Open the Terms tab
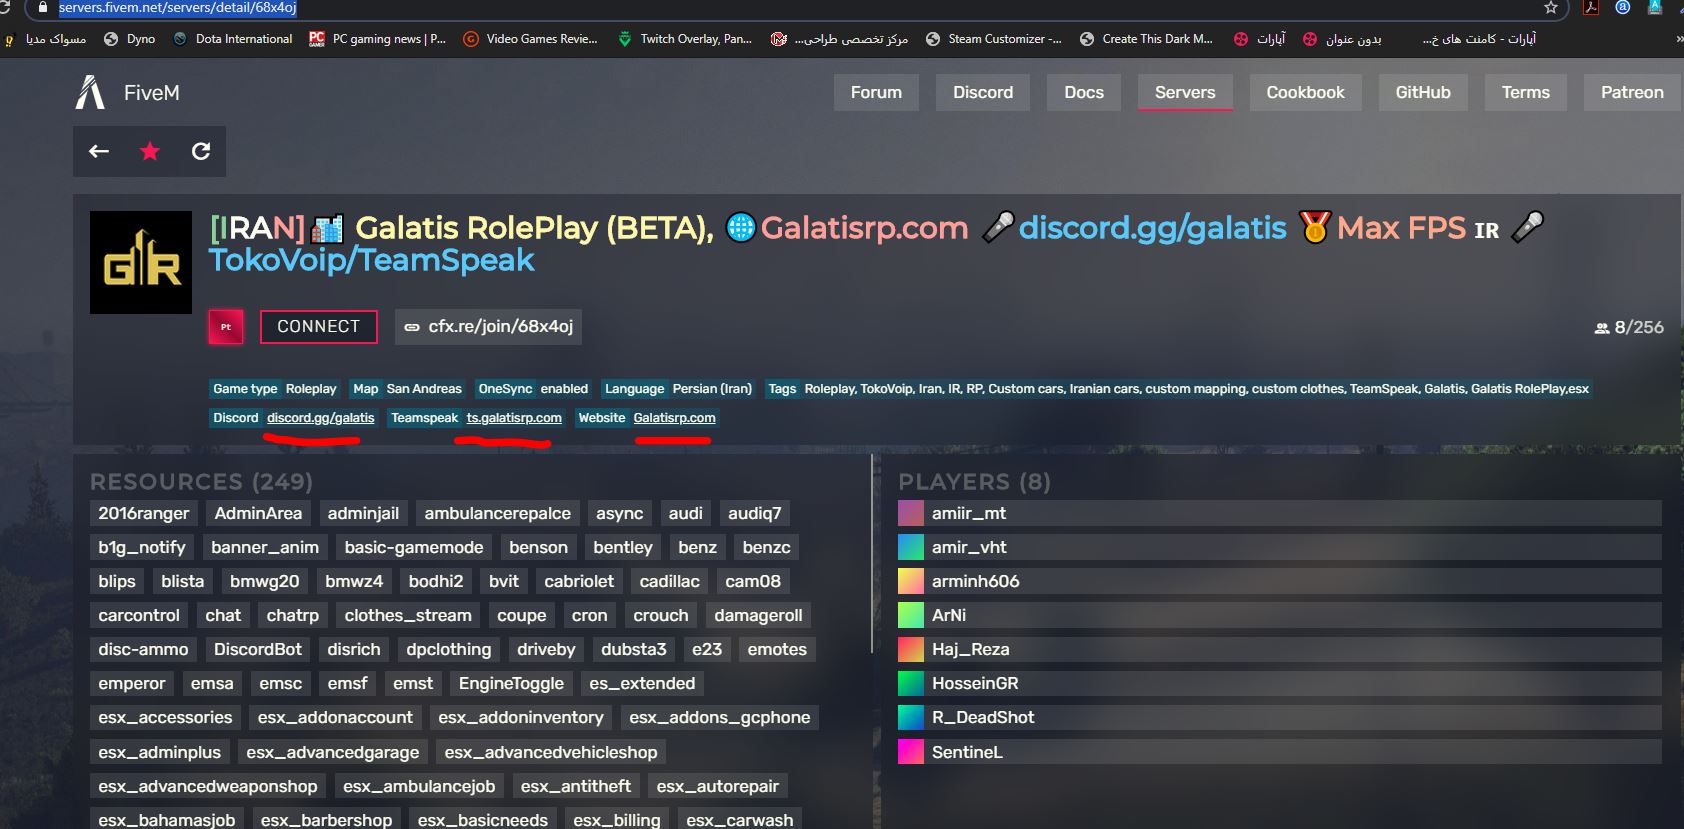1684x829 pixels. coord(1525,92)
